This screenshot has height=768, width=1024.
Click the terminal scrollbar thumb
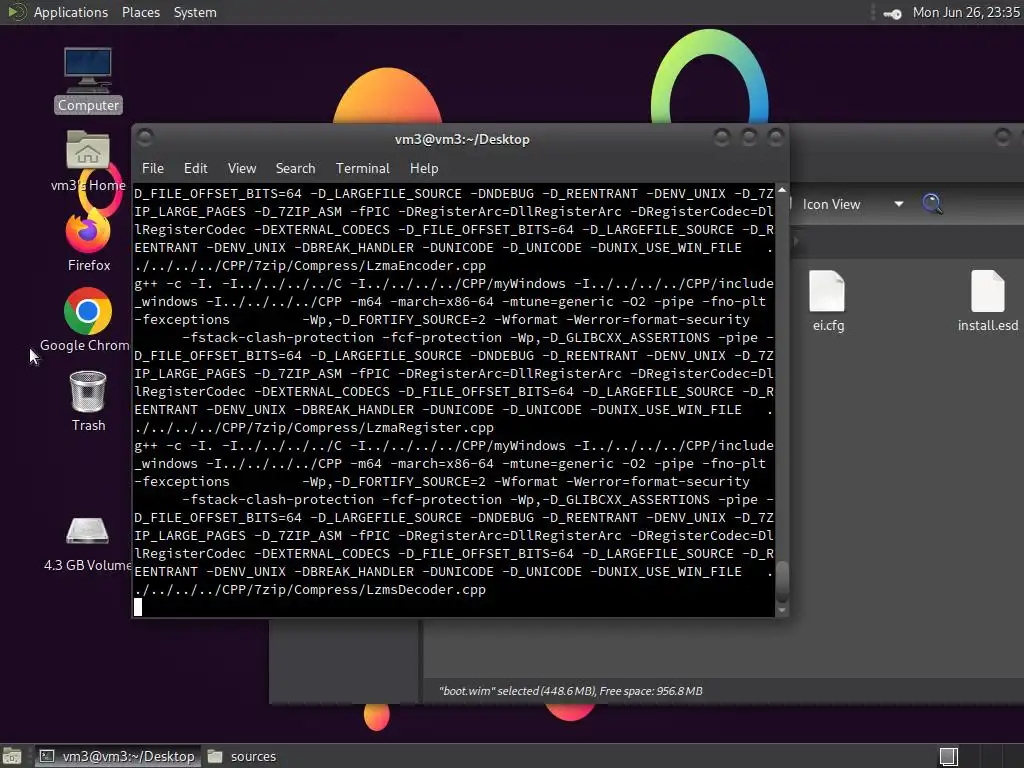pyautogui.click(x=782, y=580)
